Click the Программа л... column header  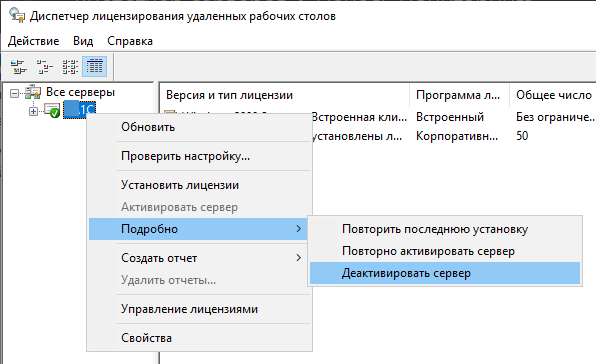tap(459, 95)
